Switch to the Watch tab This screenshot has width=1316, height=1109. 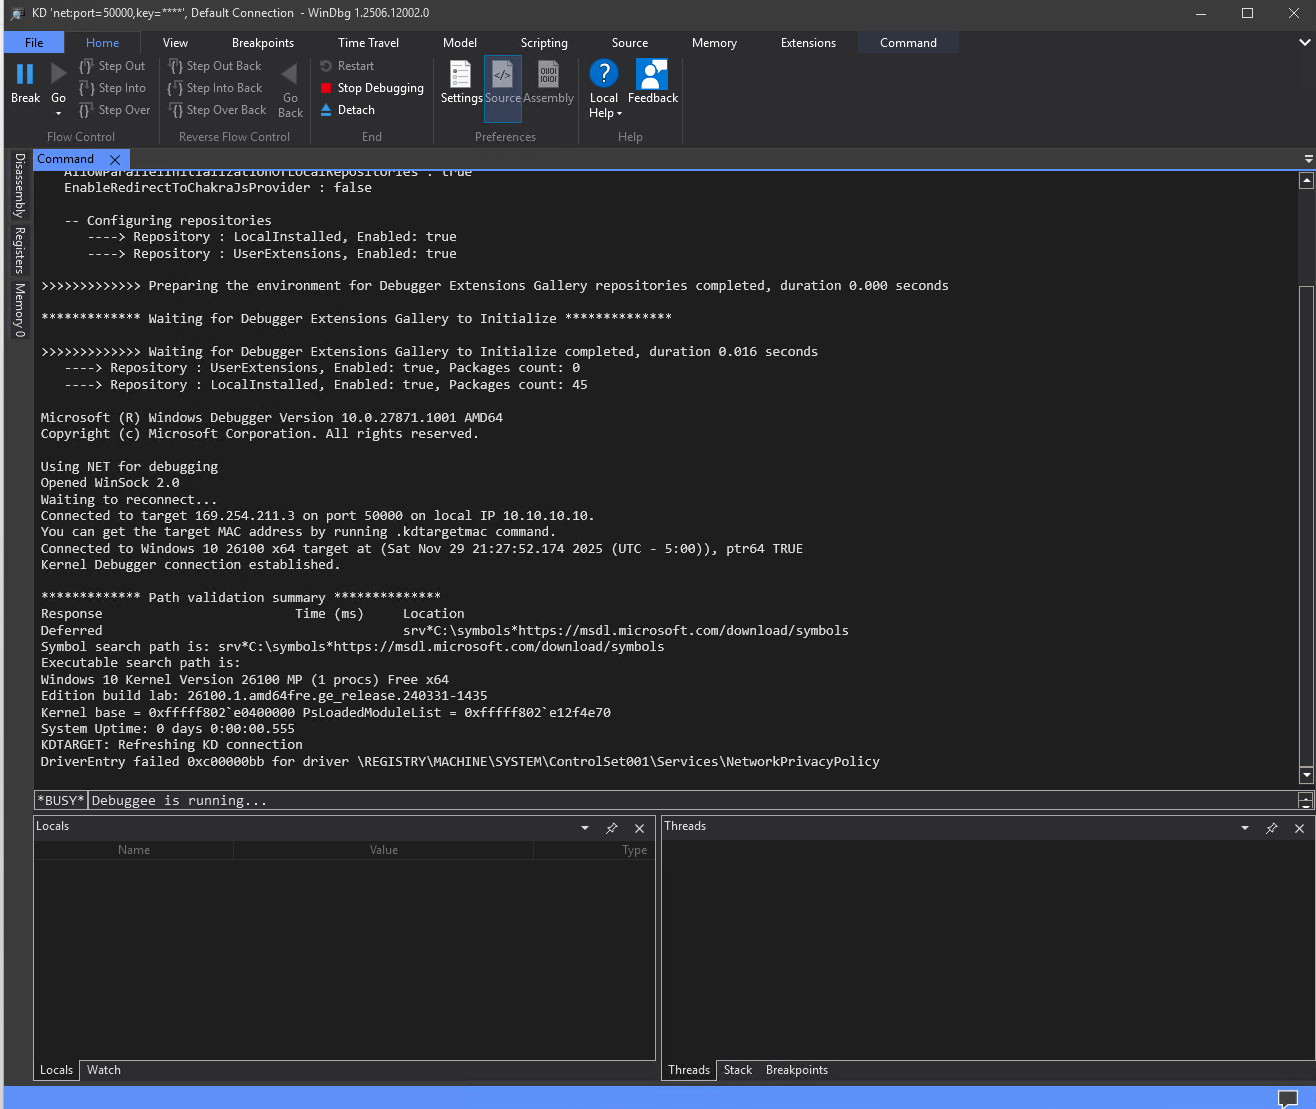coord(103,1069)
